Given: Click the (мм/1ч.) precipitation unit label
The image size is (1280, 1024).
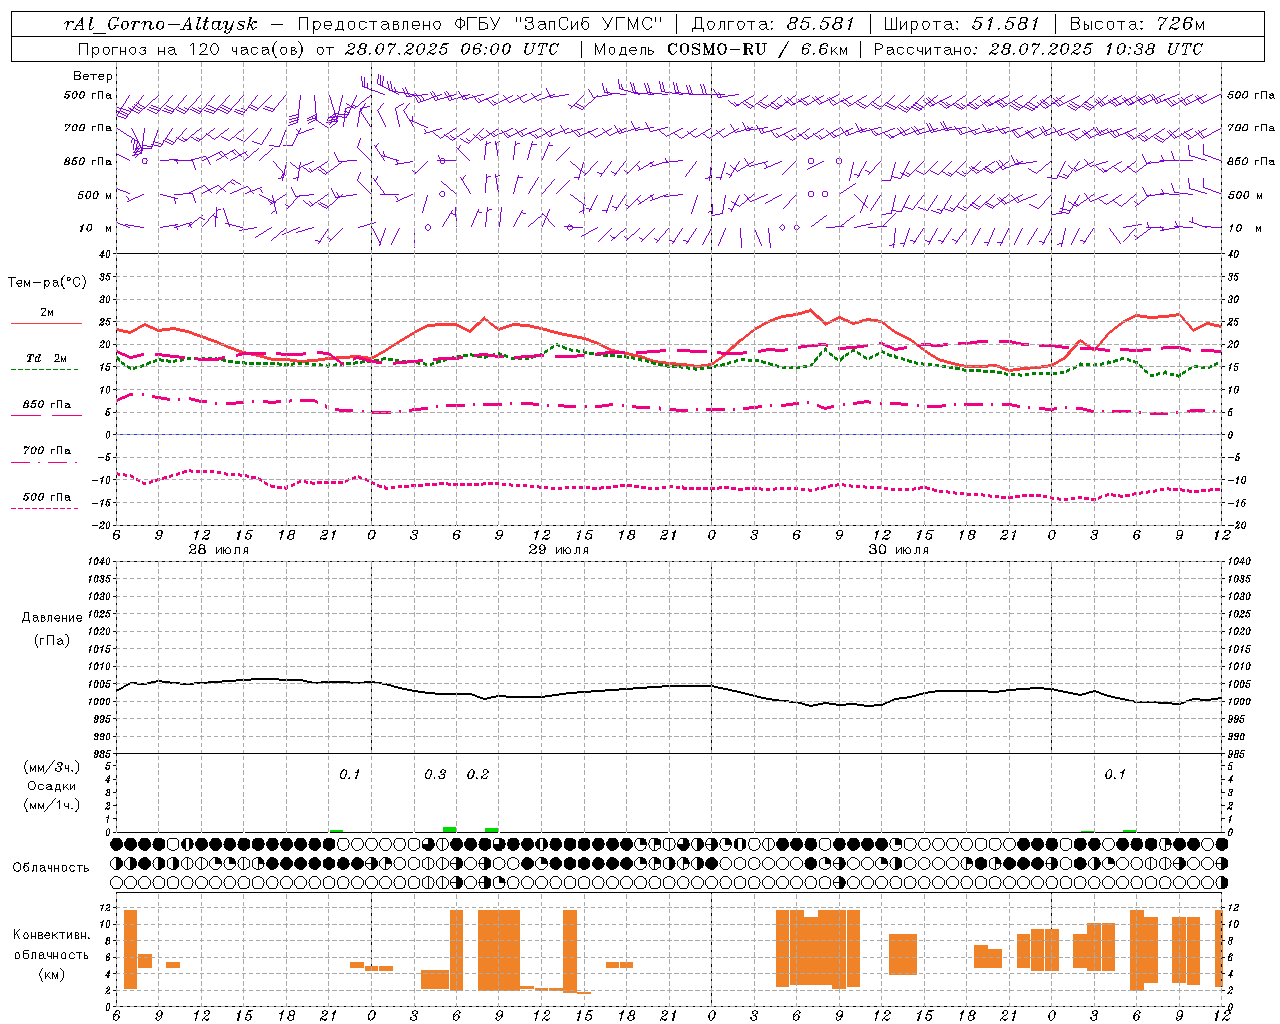Looking at the screenshot, I should 52,805.
